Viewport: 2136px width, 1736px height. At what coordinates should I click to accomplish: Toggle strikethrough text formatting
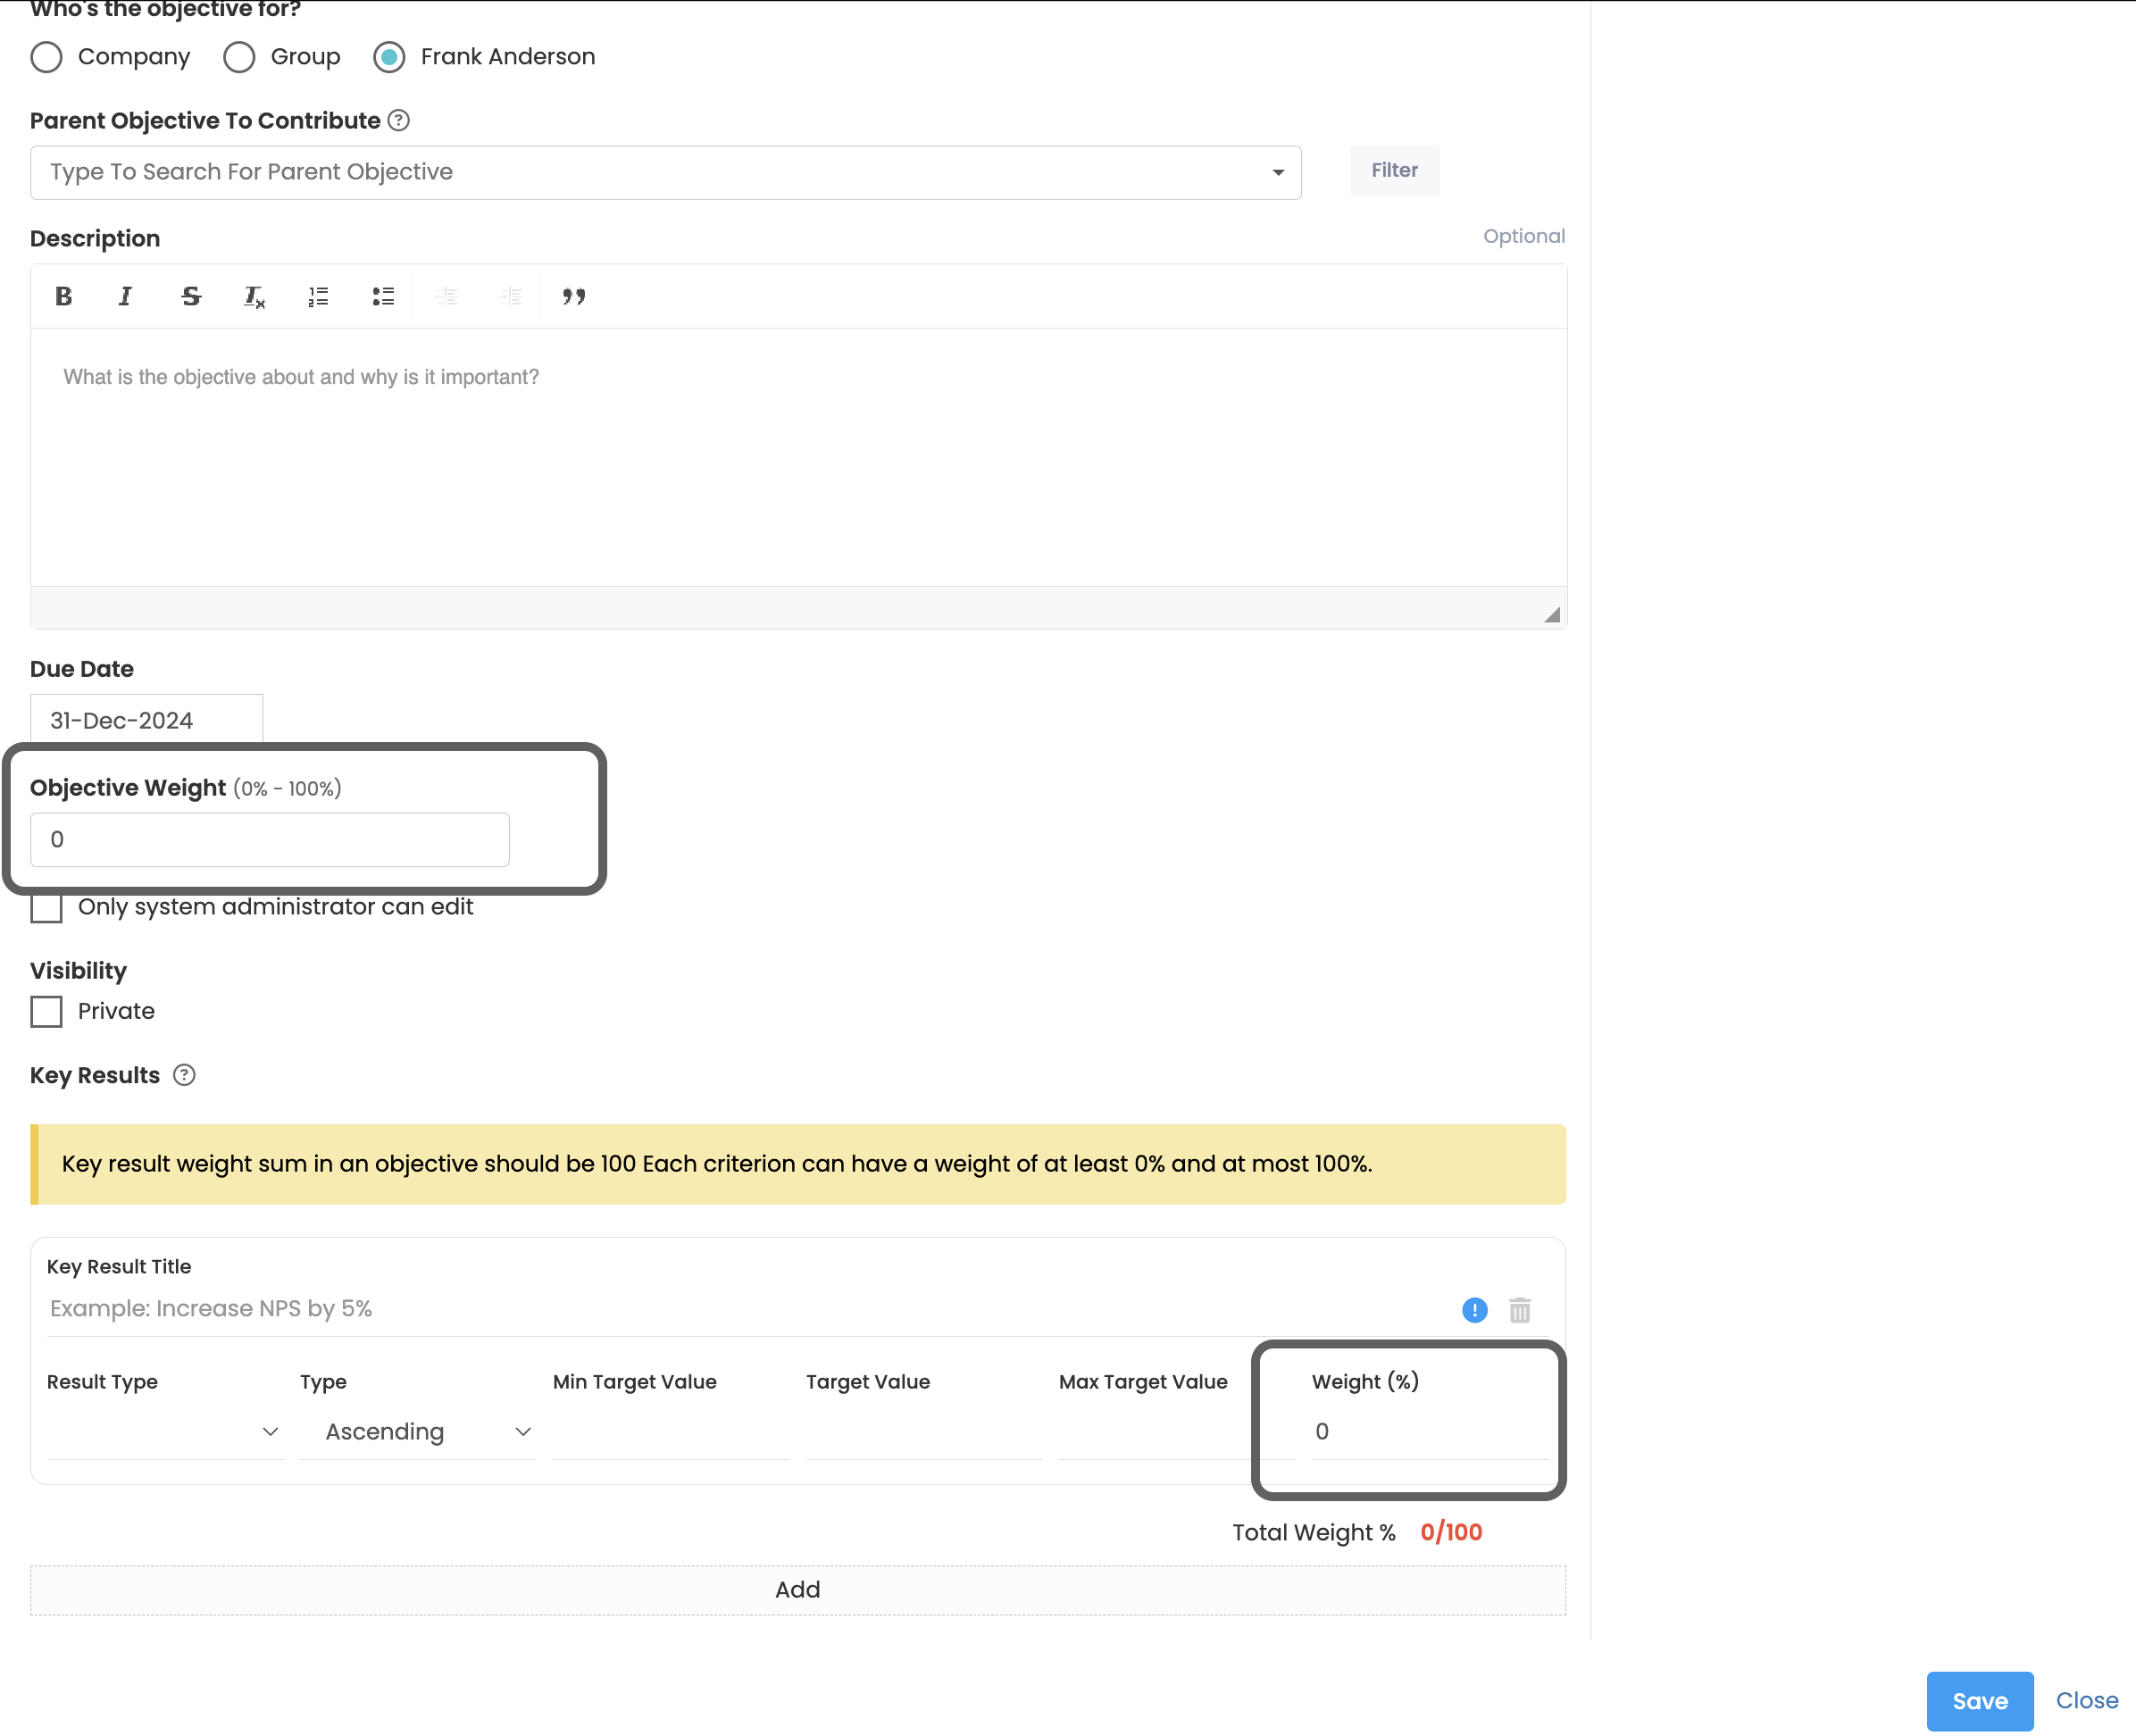coord(190,296)
